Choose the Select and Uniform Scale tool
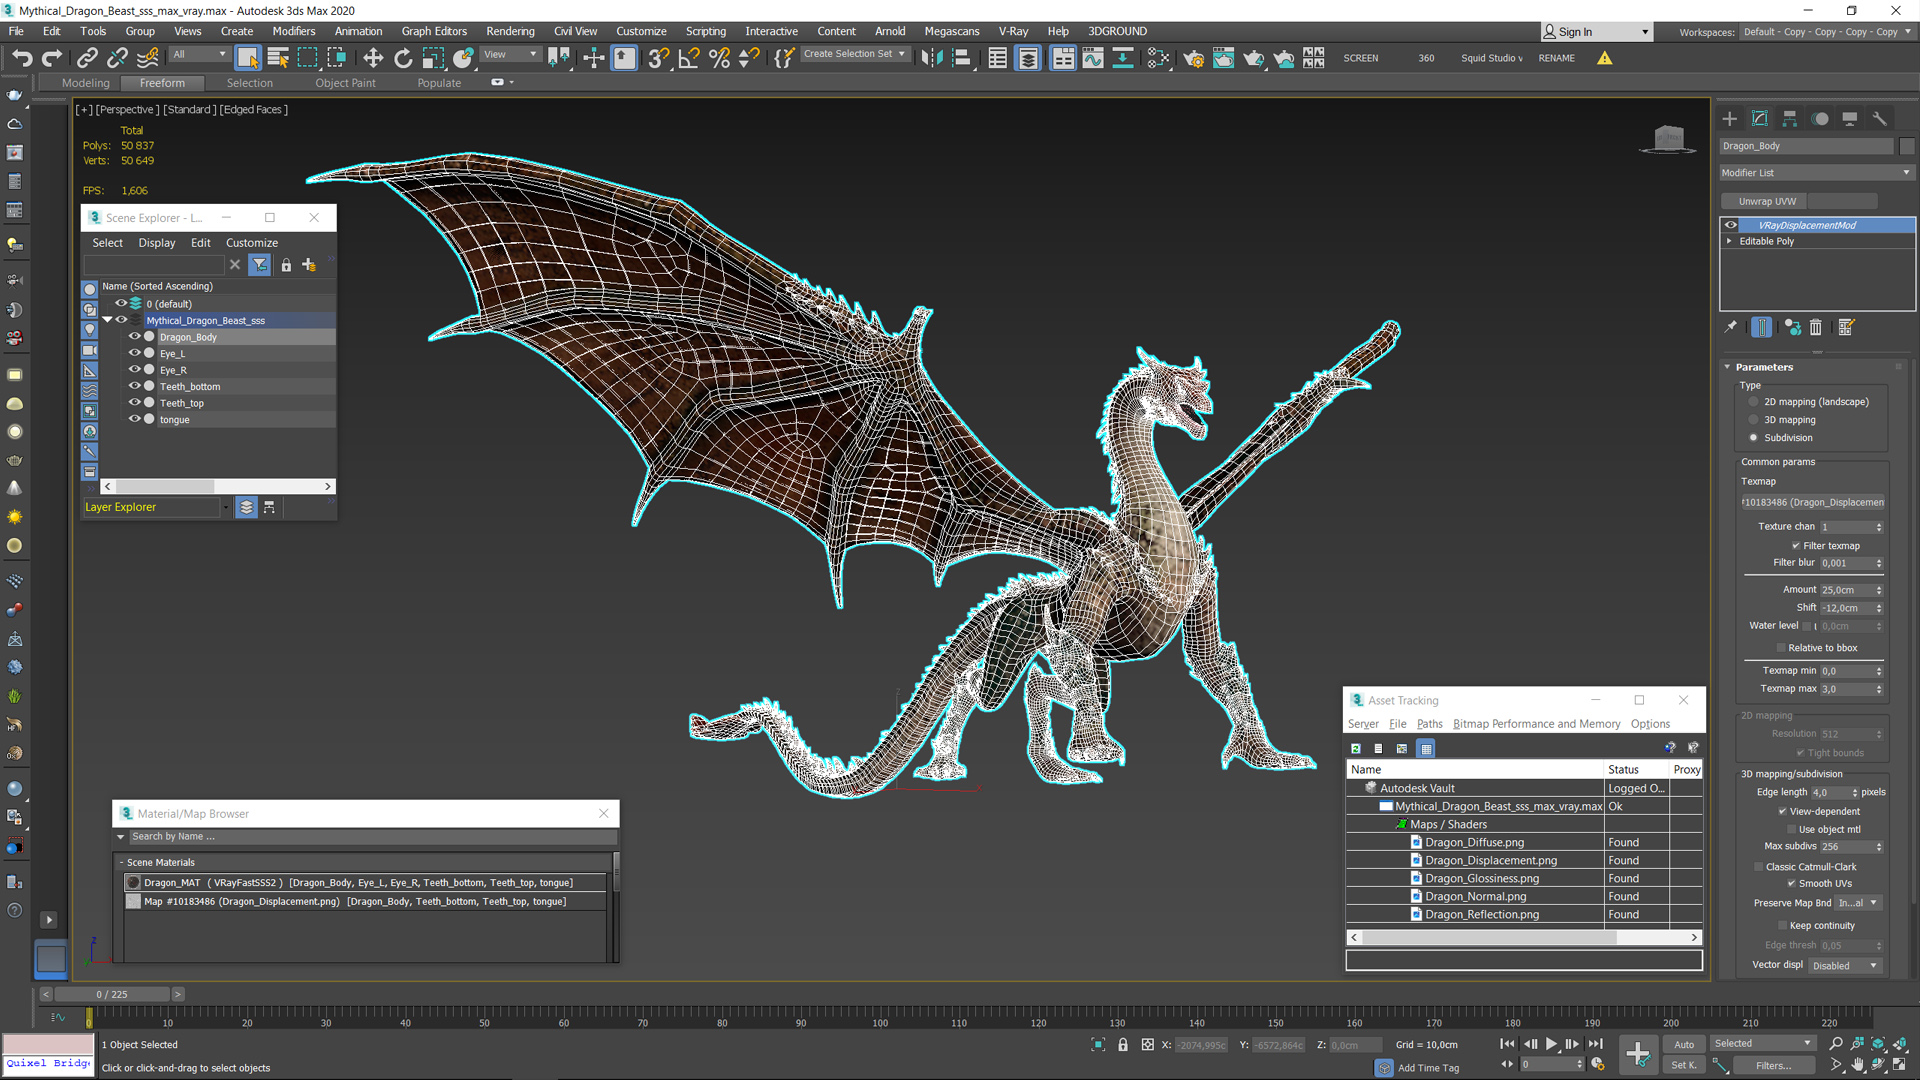 coord(433,58)
